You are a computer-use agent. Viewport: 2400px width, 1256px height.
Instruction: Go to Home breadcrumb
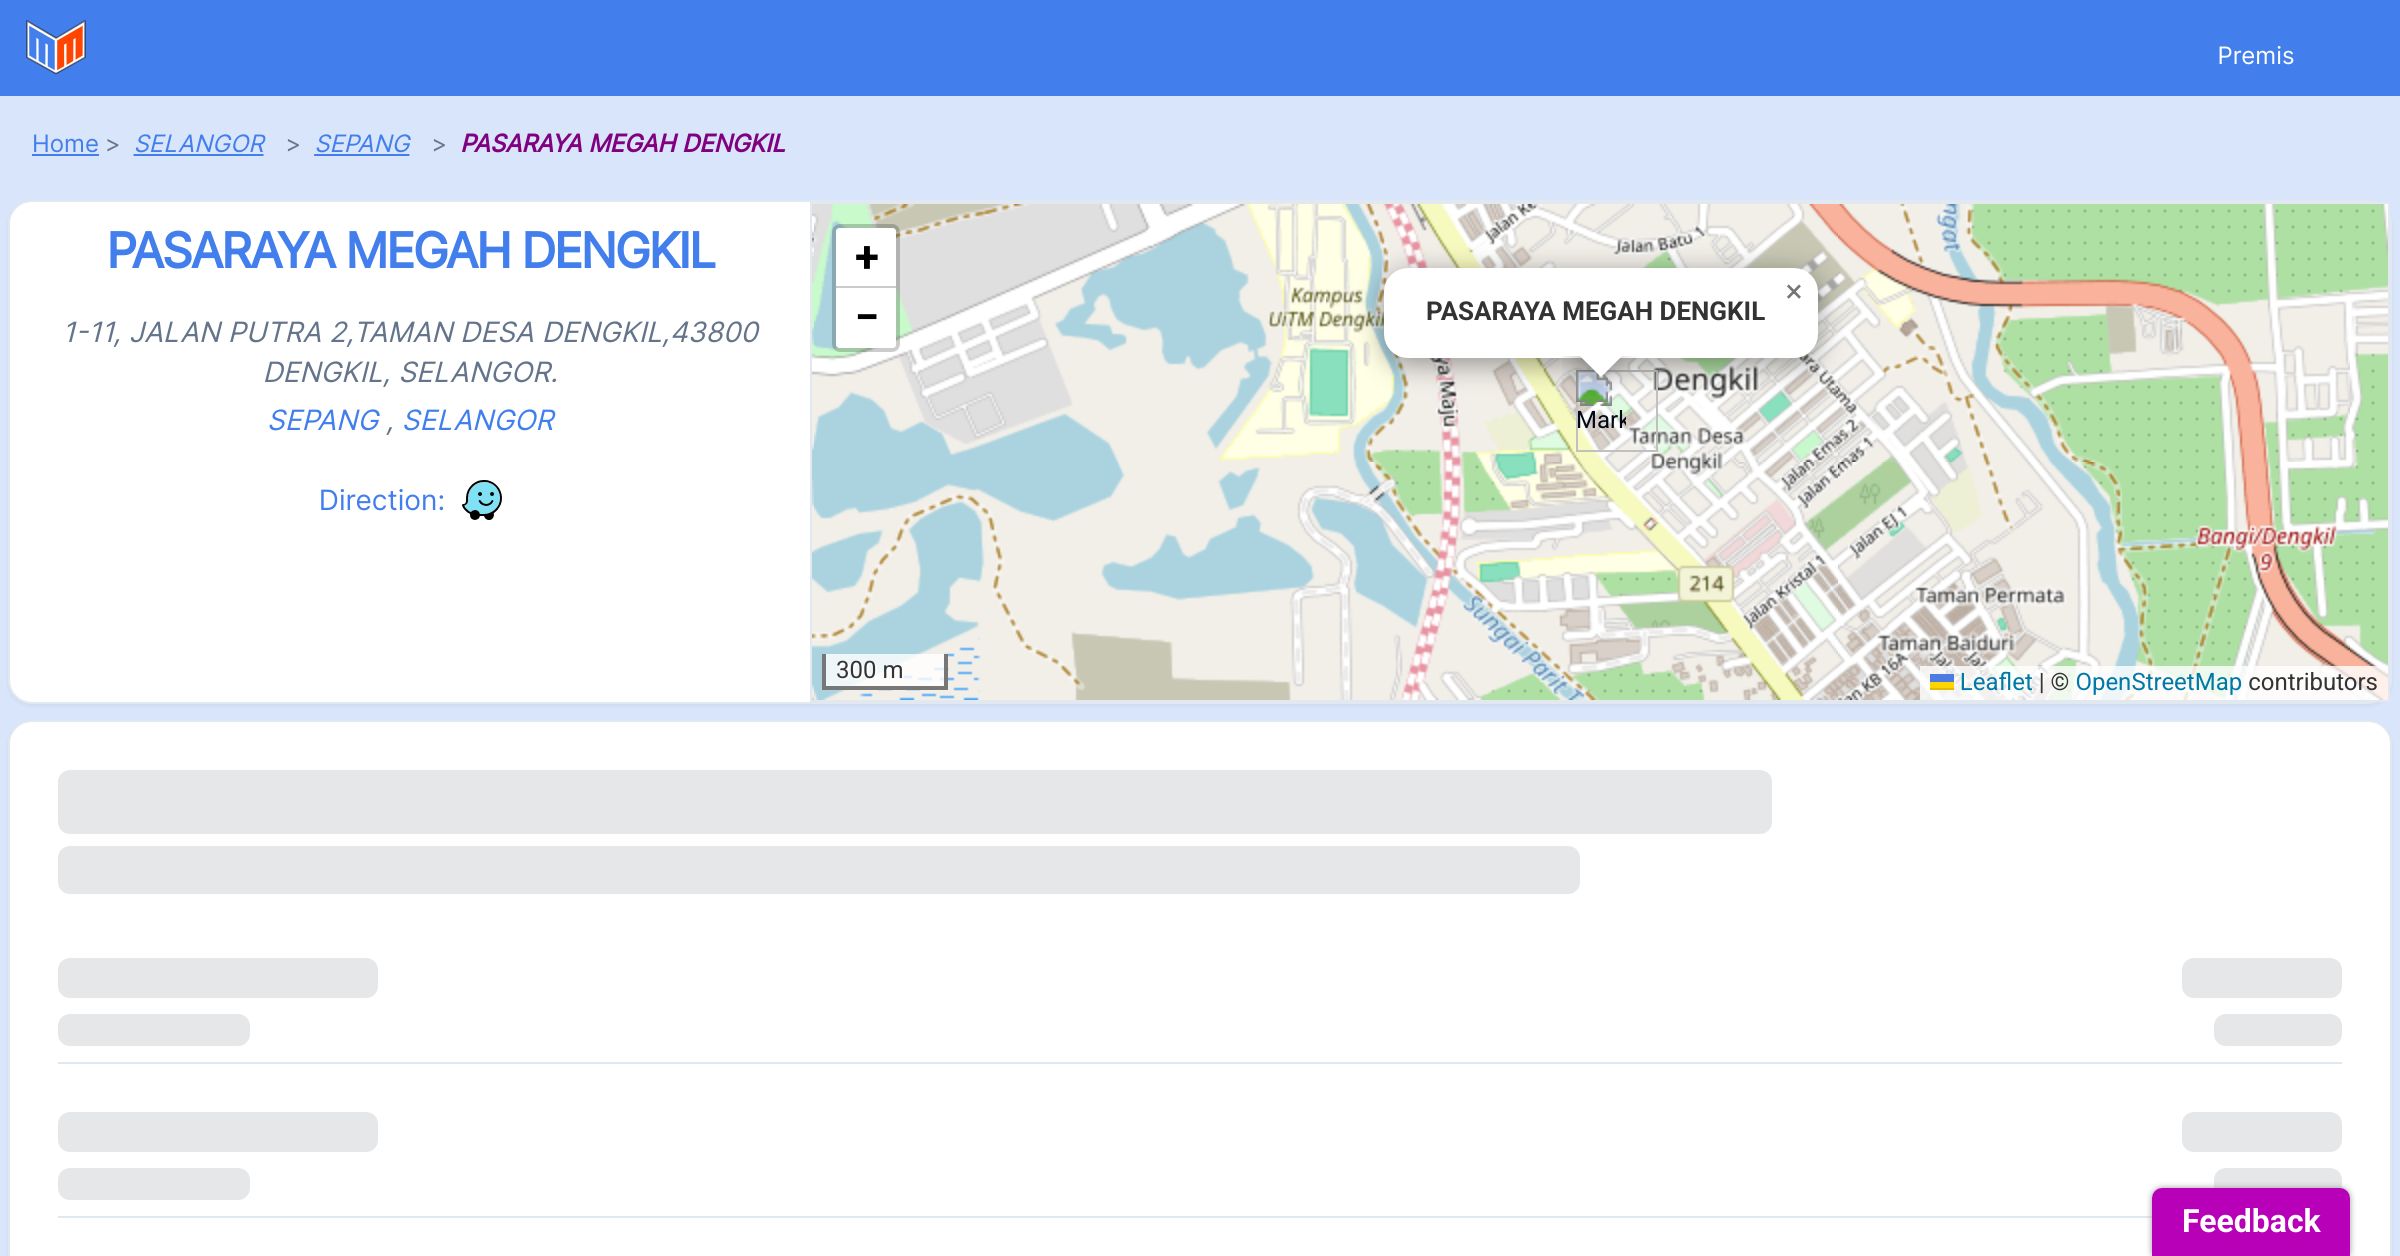(65, 144)
